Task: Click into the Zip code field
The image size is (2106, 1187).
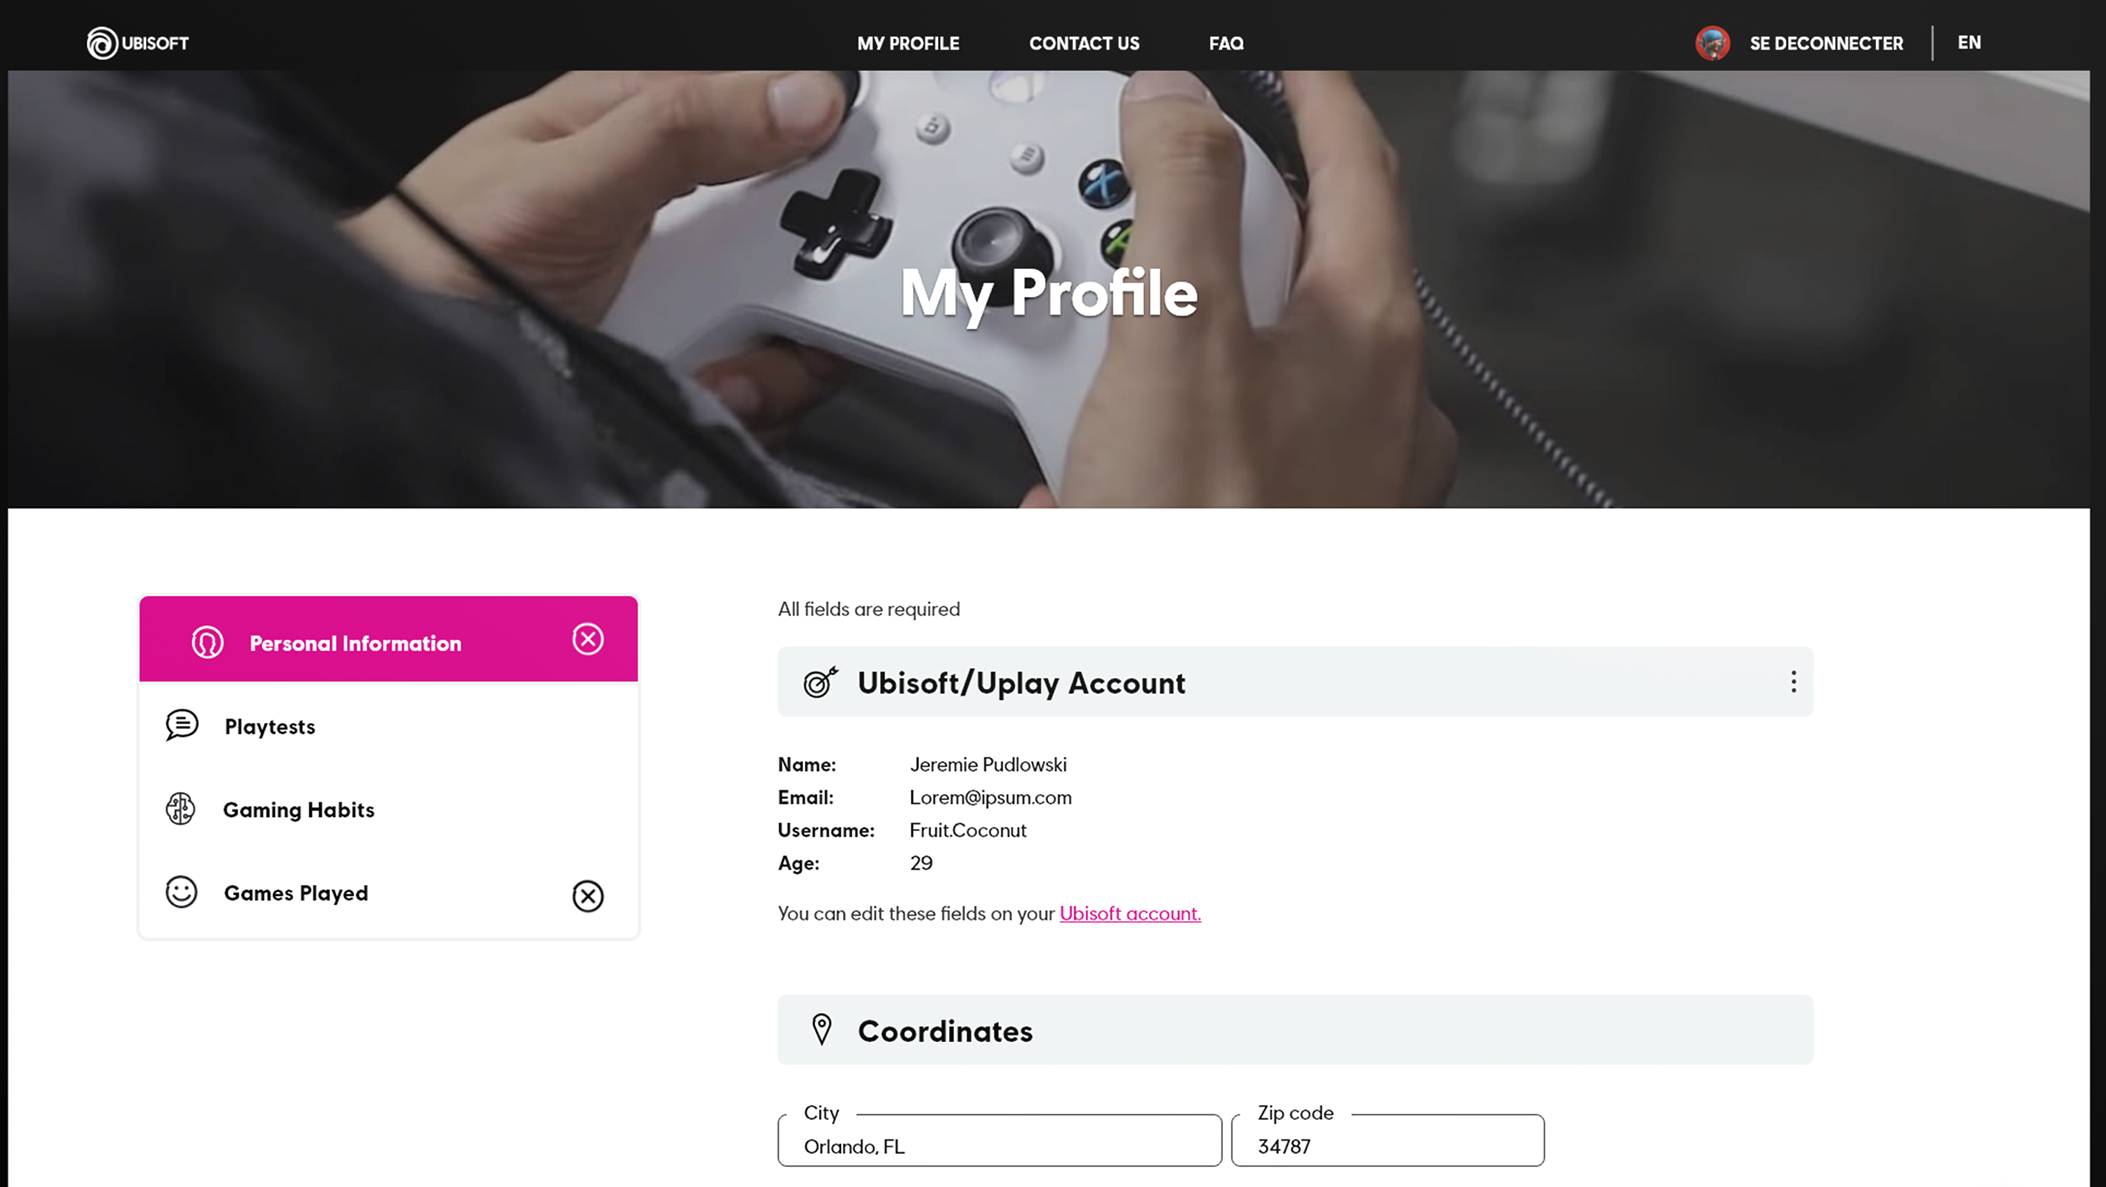Action: 1387,1141
